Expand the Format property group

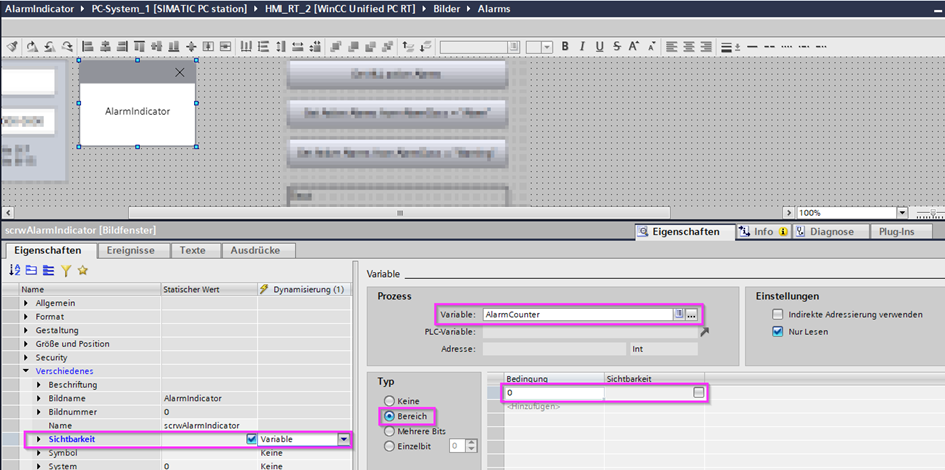pos(26,316)
